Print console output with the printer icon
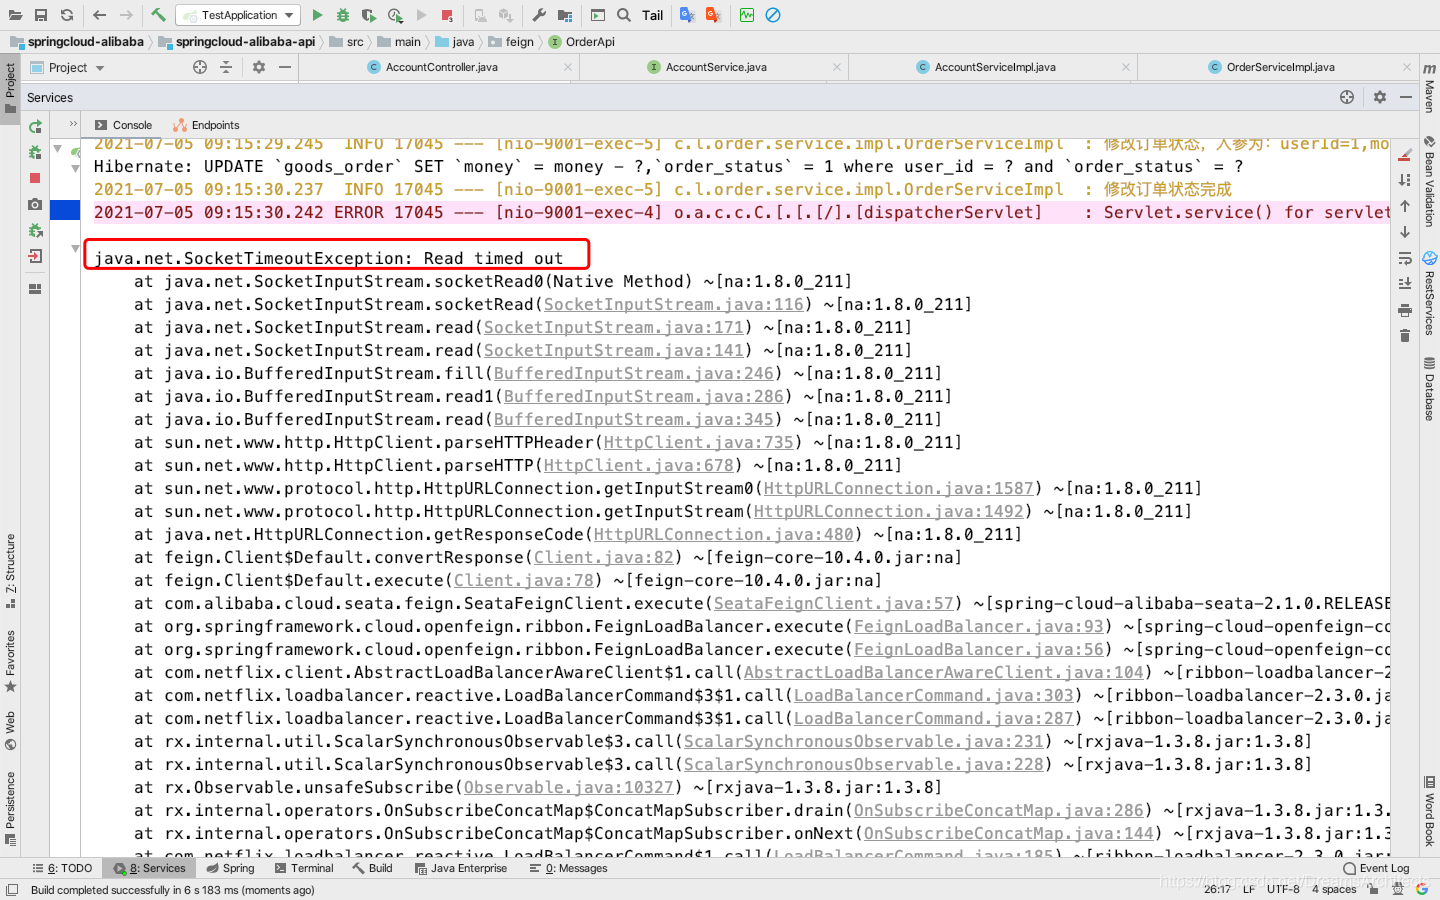The width and height of the screenshot is (1440, 900). tap(1405, 310)
